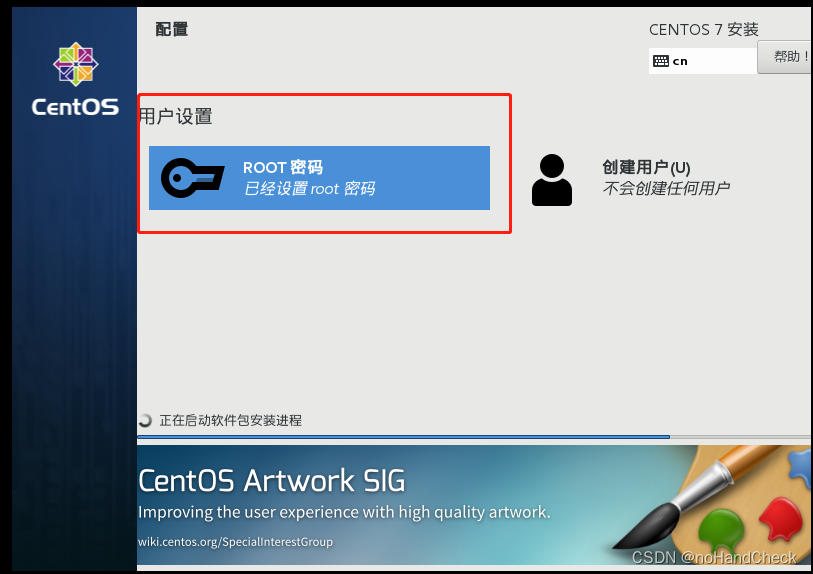
Task: Click the green paint blob on palette
Action: coord(721,530)
